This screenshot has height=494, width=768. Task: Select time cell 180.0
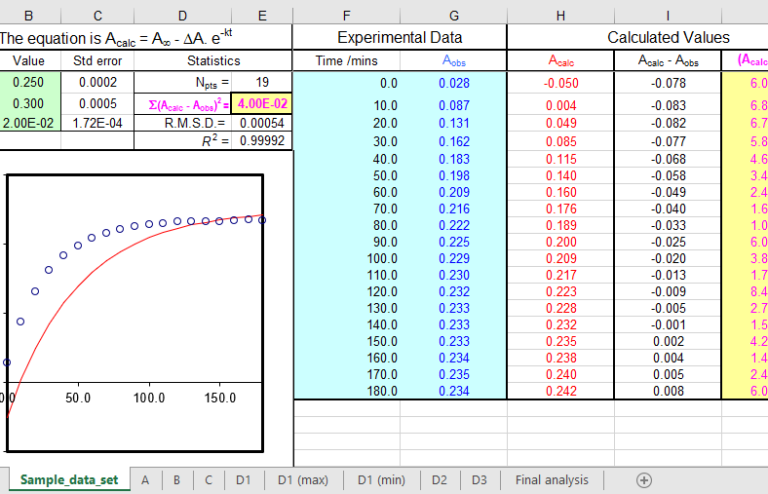point(346,391)
